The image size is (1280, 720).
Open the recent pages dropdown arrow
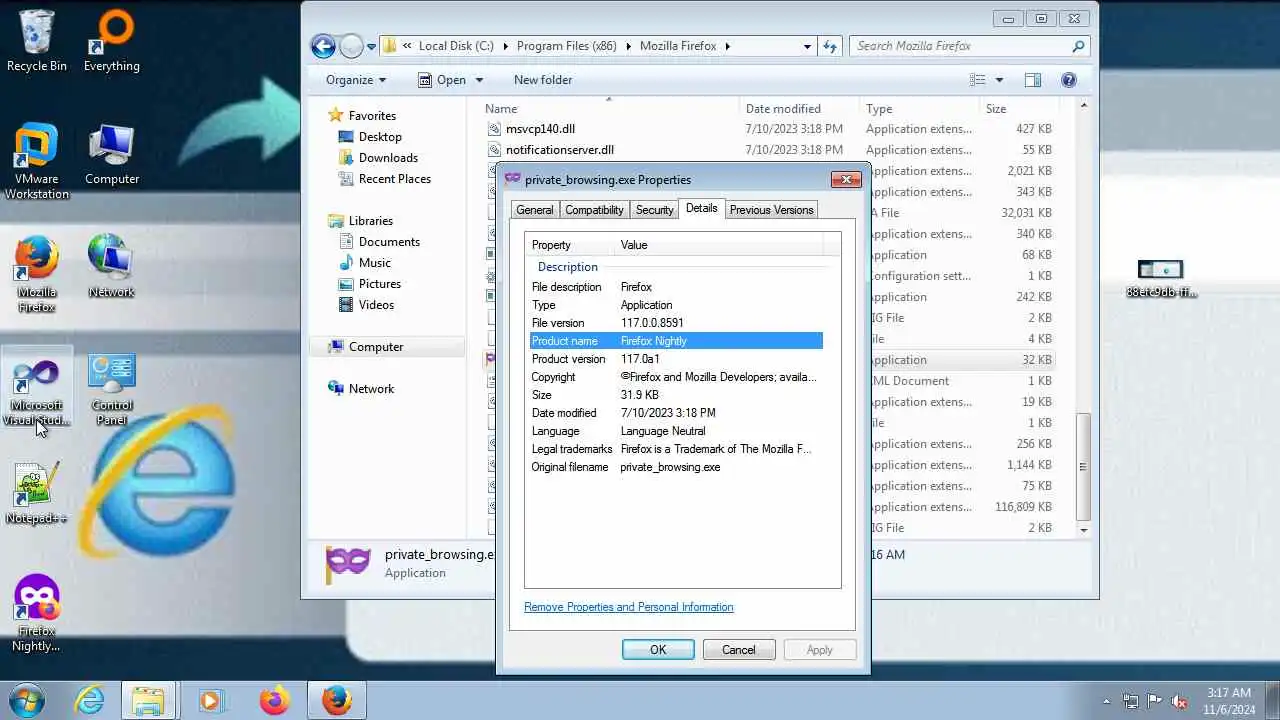pos(371,46)
